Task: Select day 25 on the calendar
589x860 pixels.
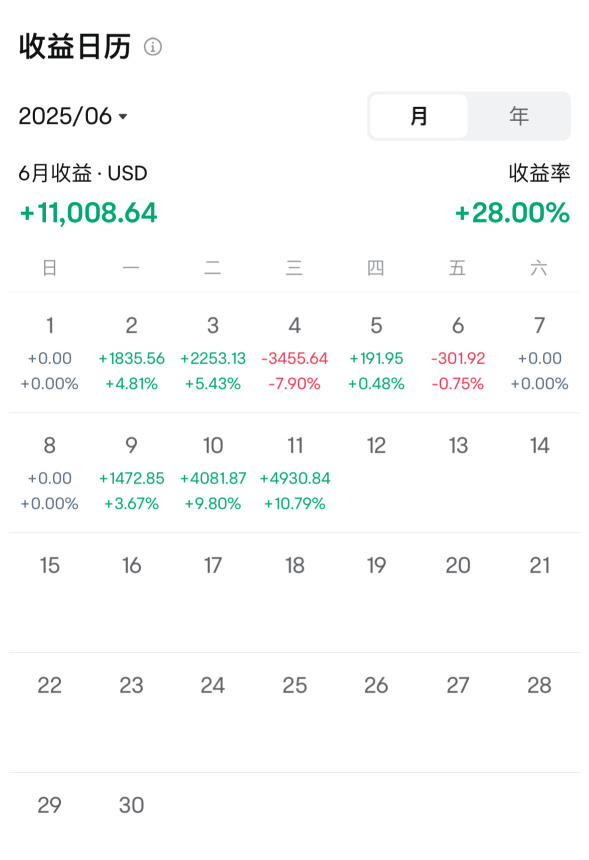Action: [x=294, y=685]
